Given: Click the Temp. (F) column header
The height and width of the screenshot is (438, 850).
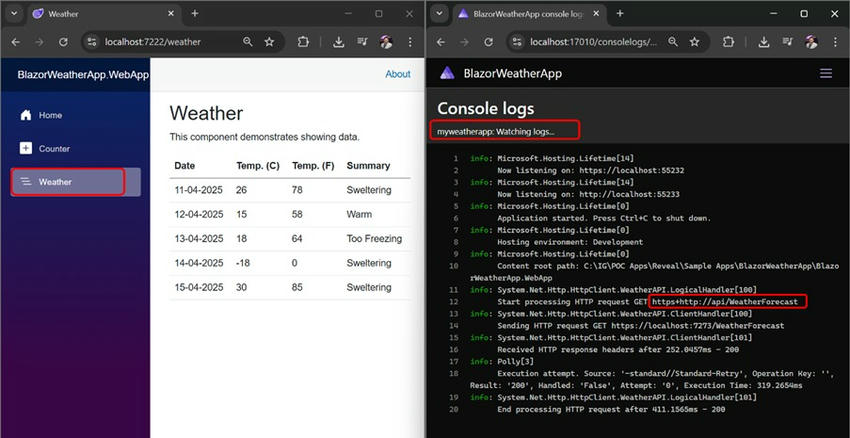Looking at the screenshot, I should [x=313, y=166].
